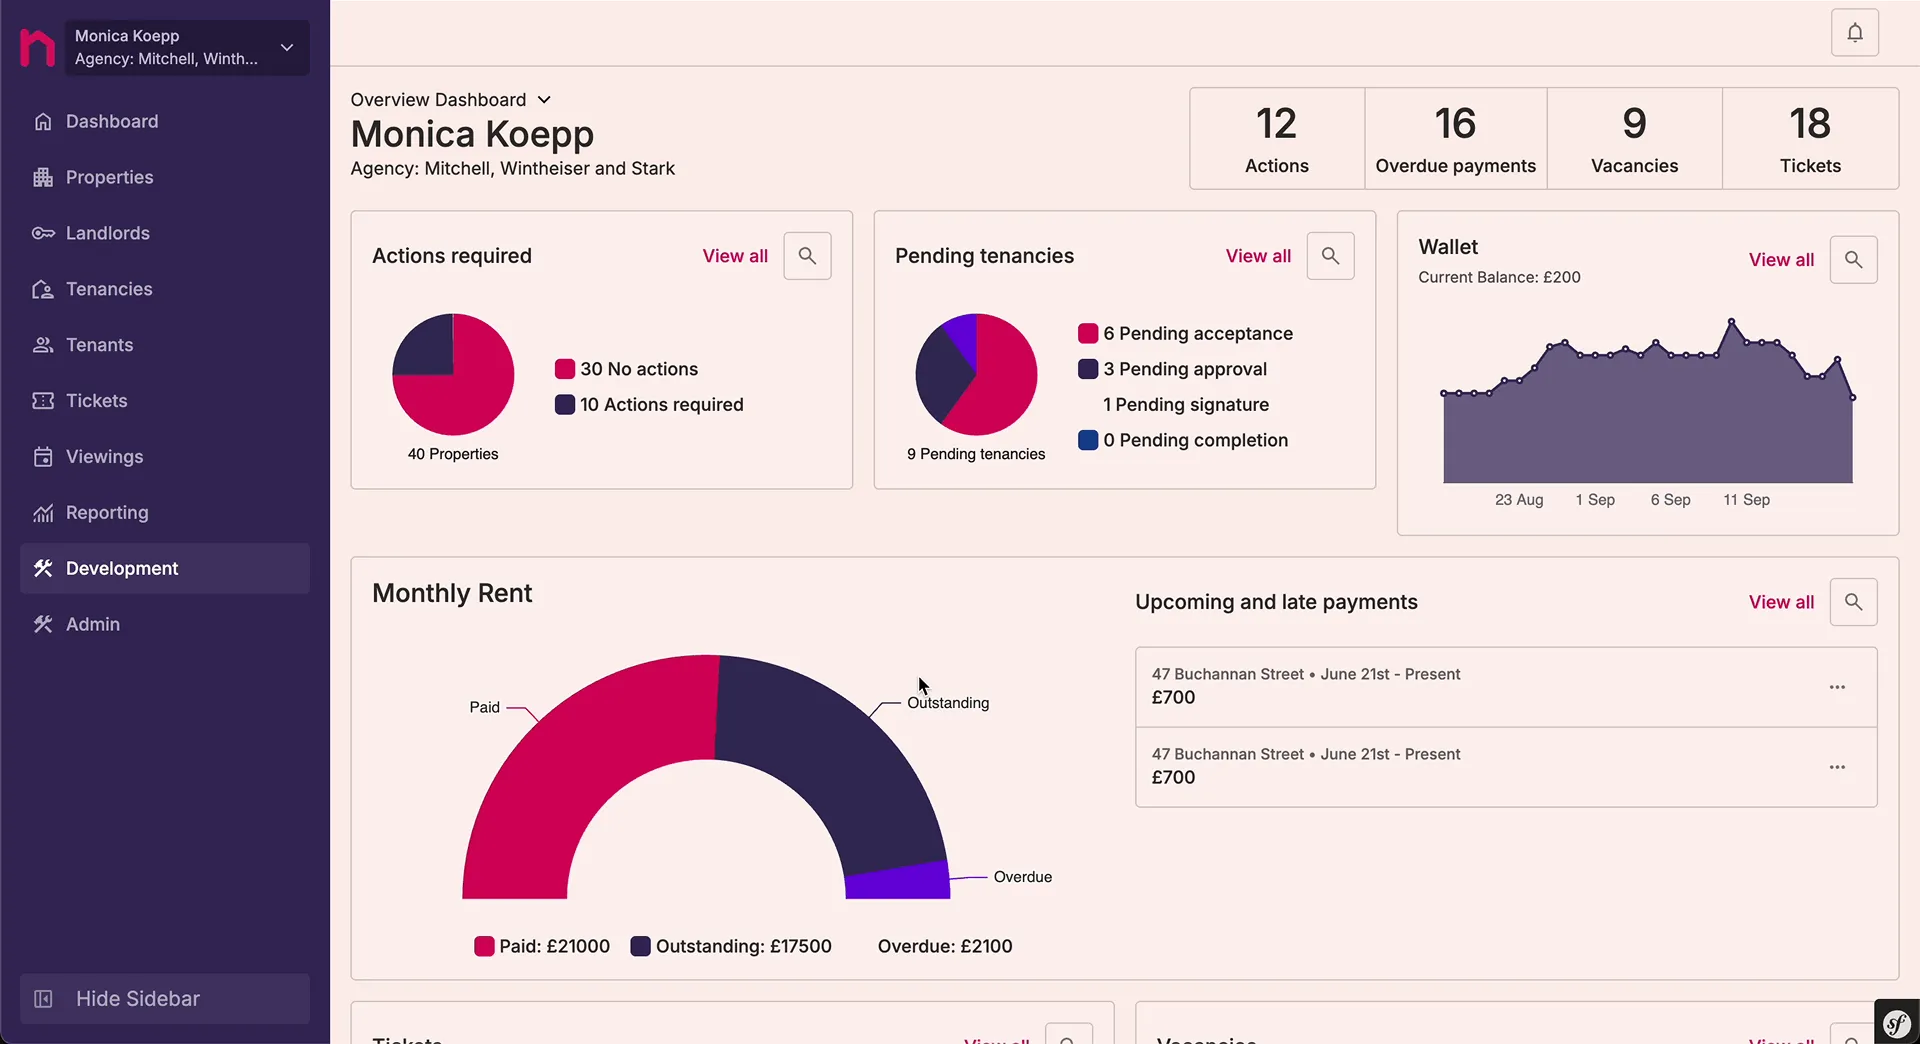
Task: Click the notification bell icon
Action: tap(1855, 33)
